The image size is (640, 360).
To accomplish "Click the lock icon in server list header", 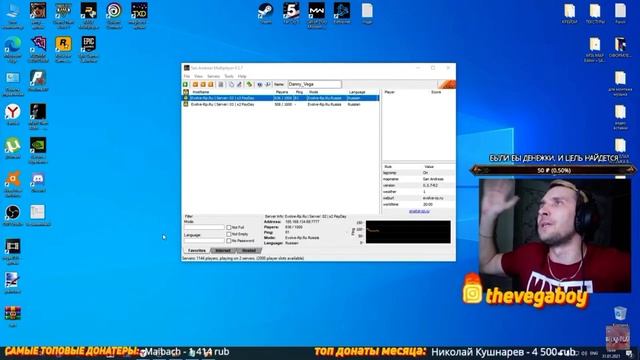I will (186, 92).
